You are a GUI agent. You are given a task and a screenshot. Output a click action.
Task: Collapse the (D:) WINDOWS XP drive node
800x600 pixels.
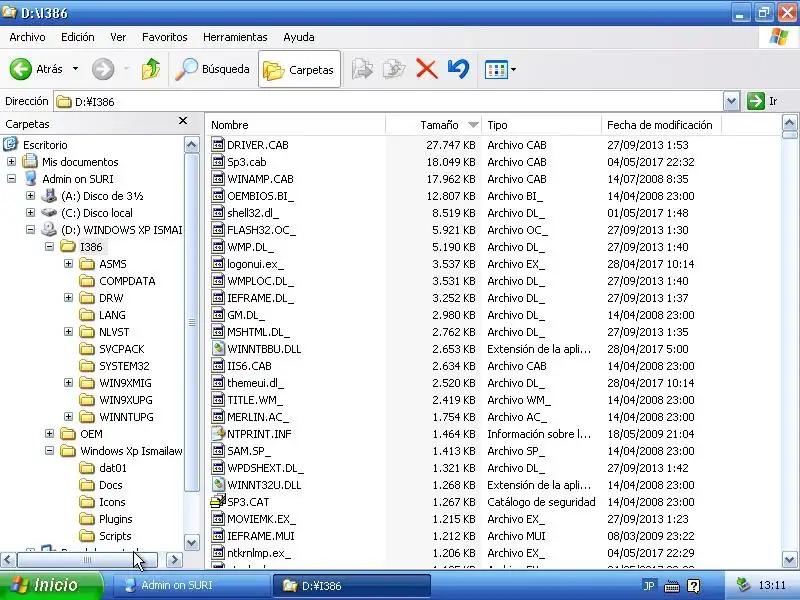click(x=30, y=230)
